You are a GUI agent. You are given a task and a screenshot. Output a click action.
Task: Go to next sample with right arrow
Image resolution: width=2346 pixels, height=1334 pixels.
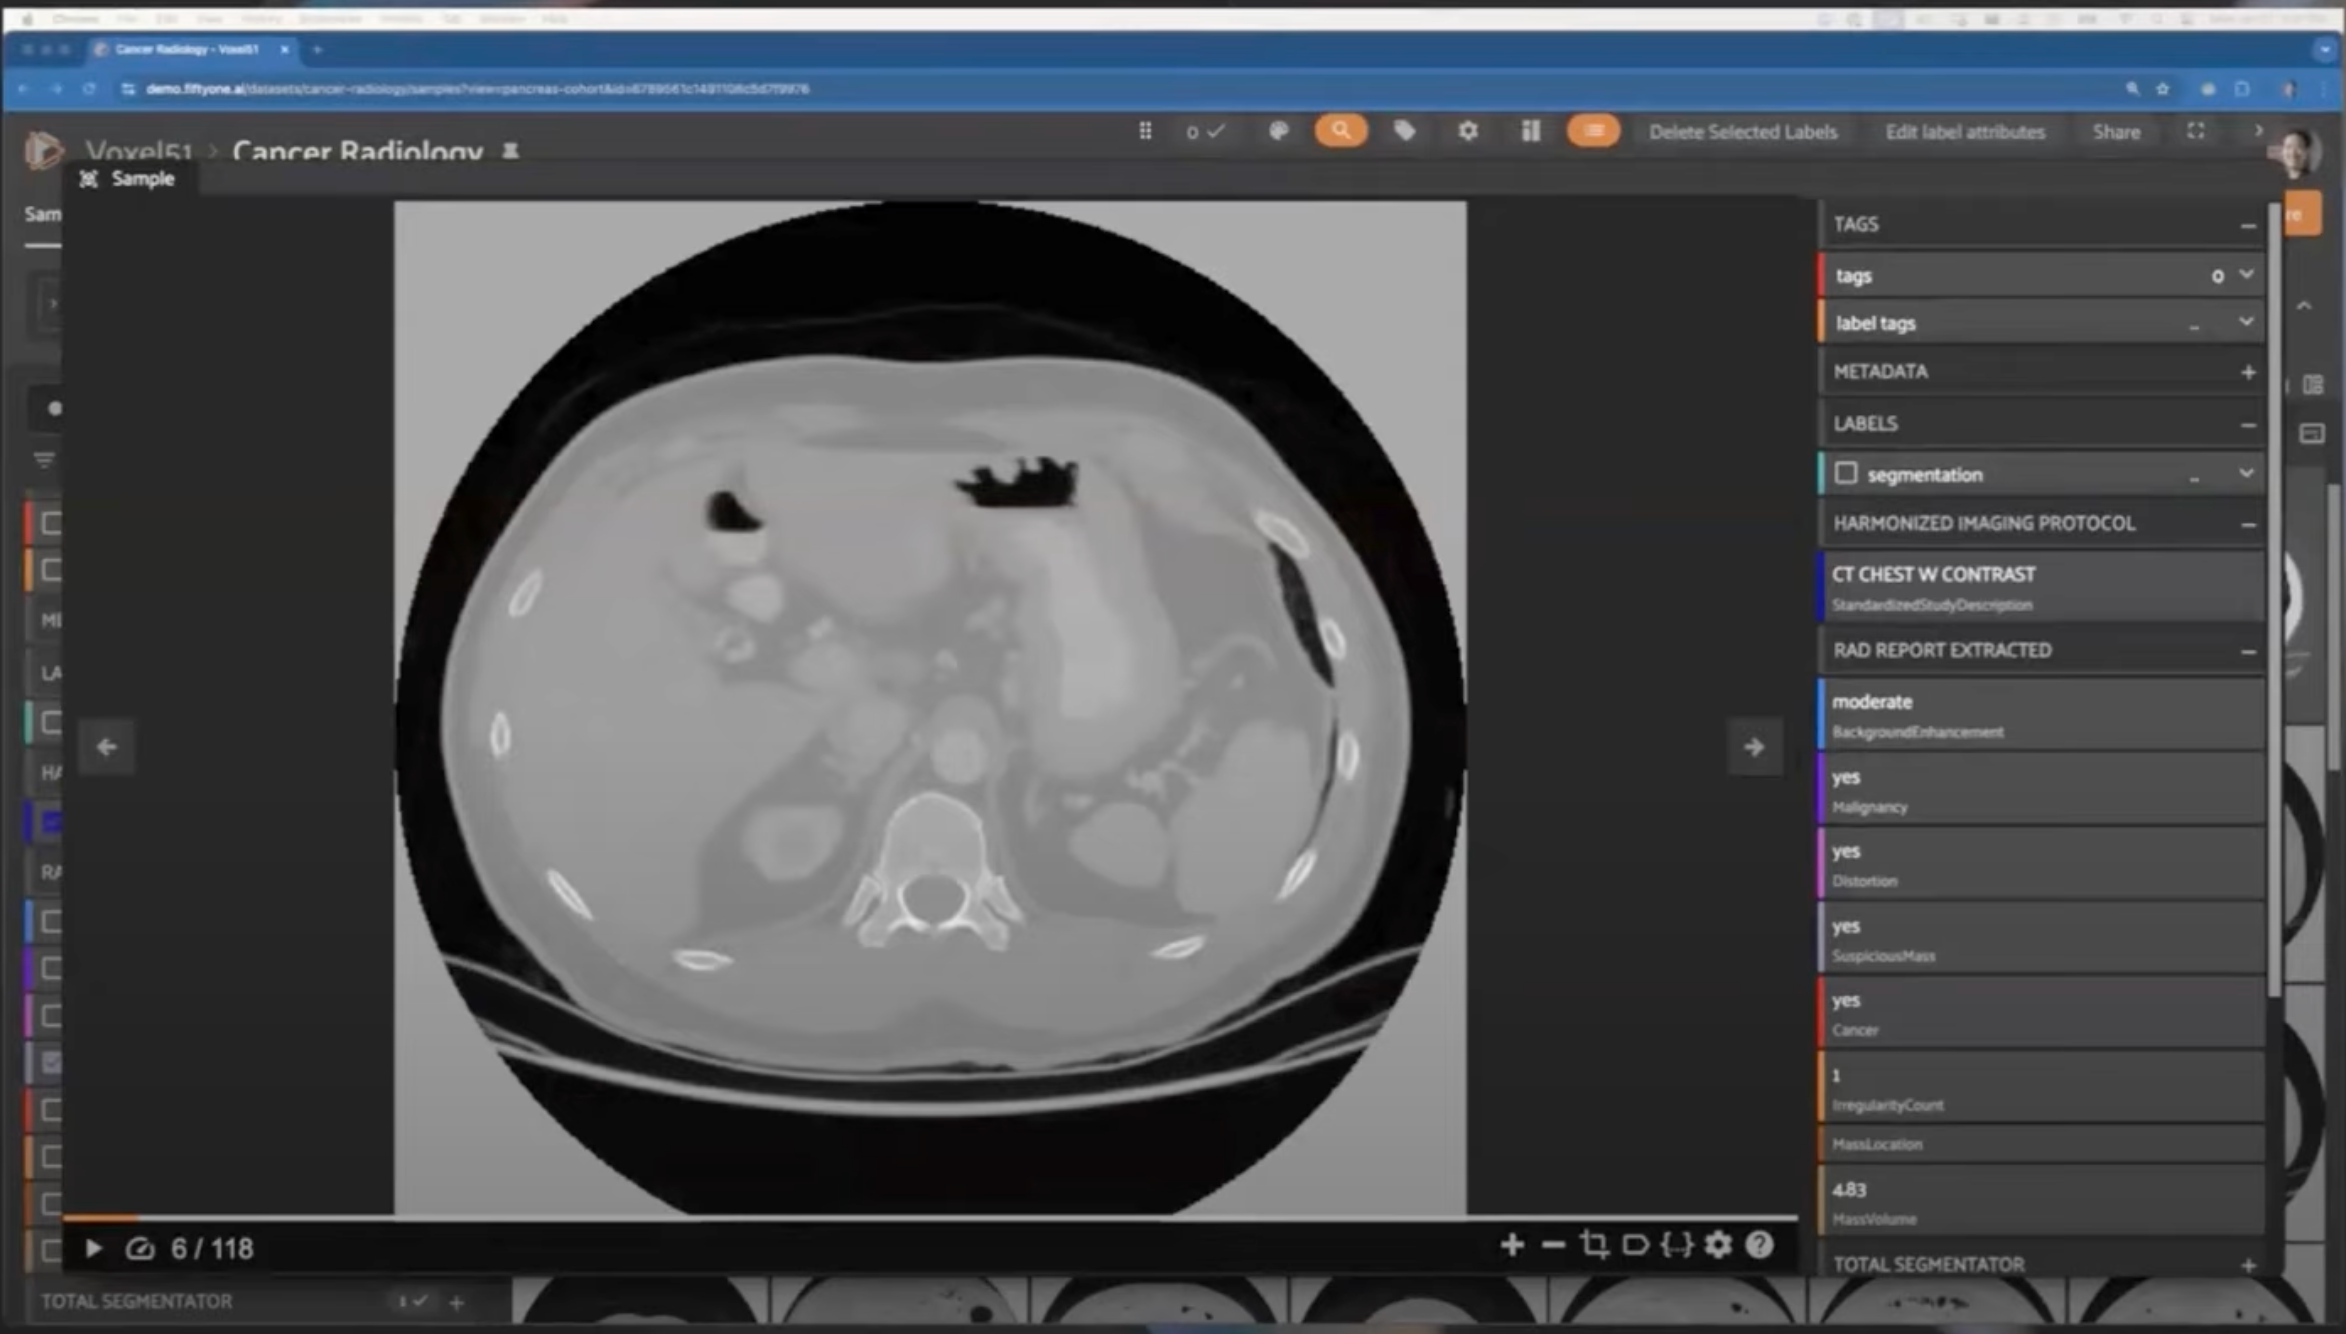pos(1754,747)
